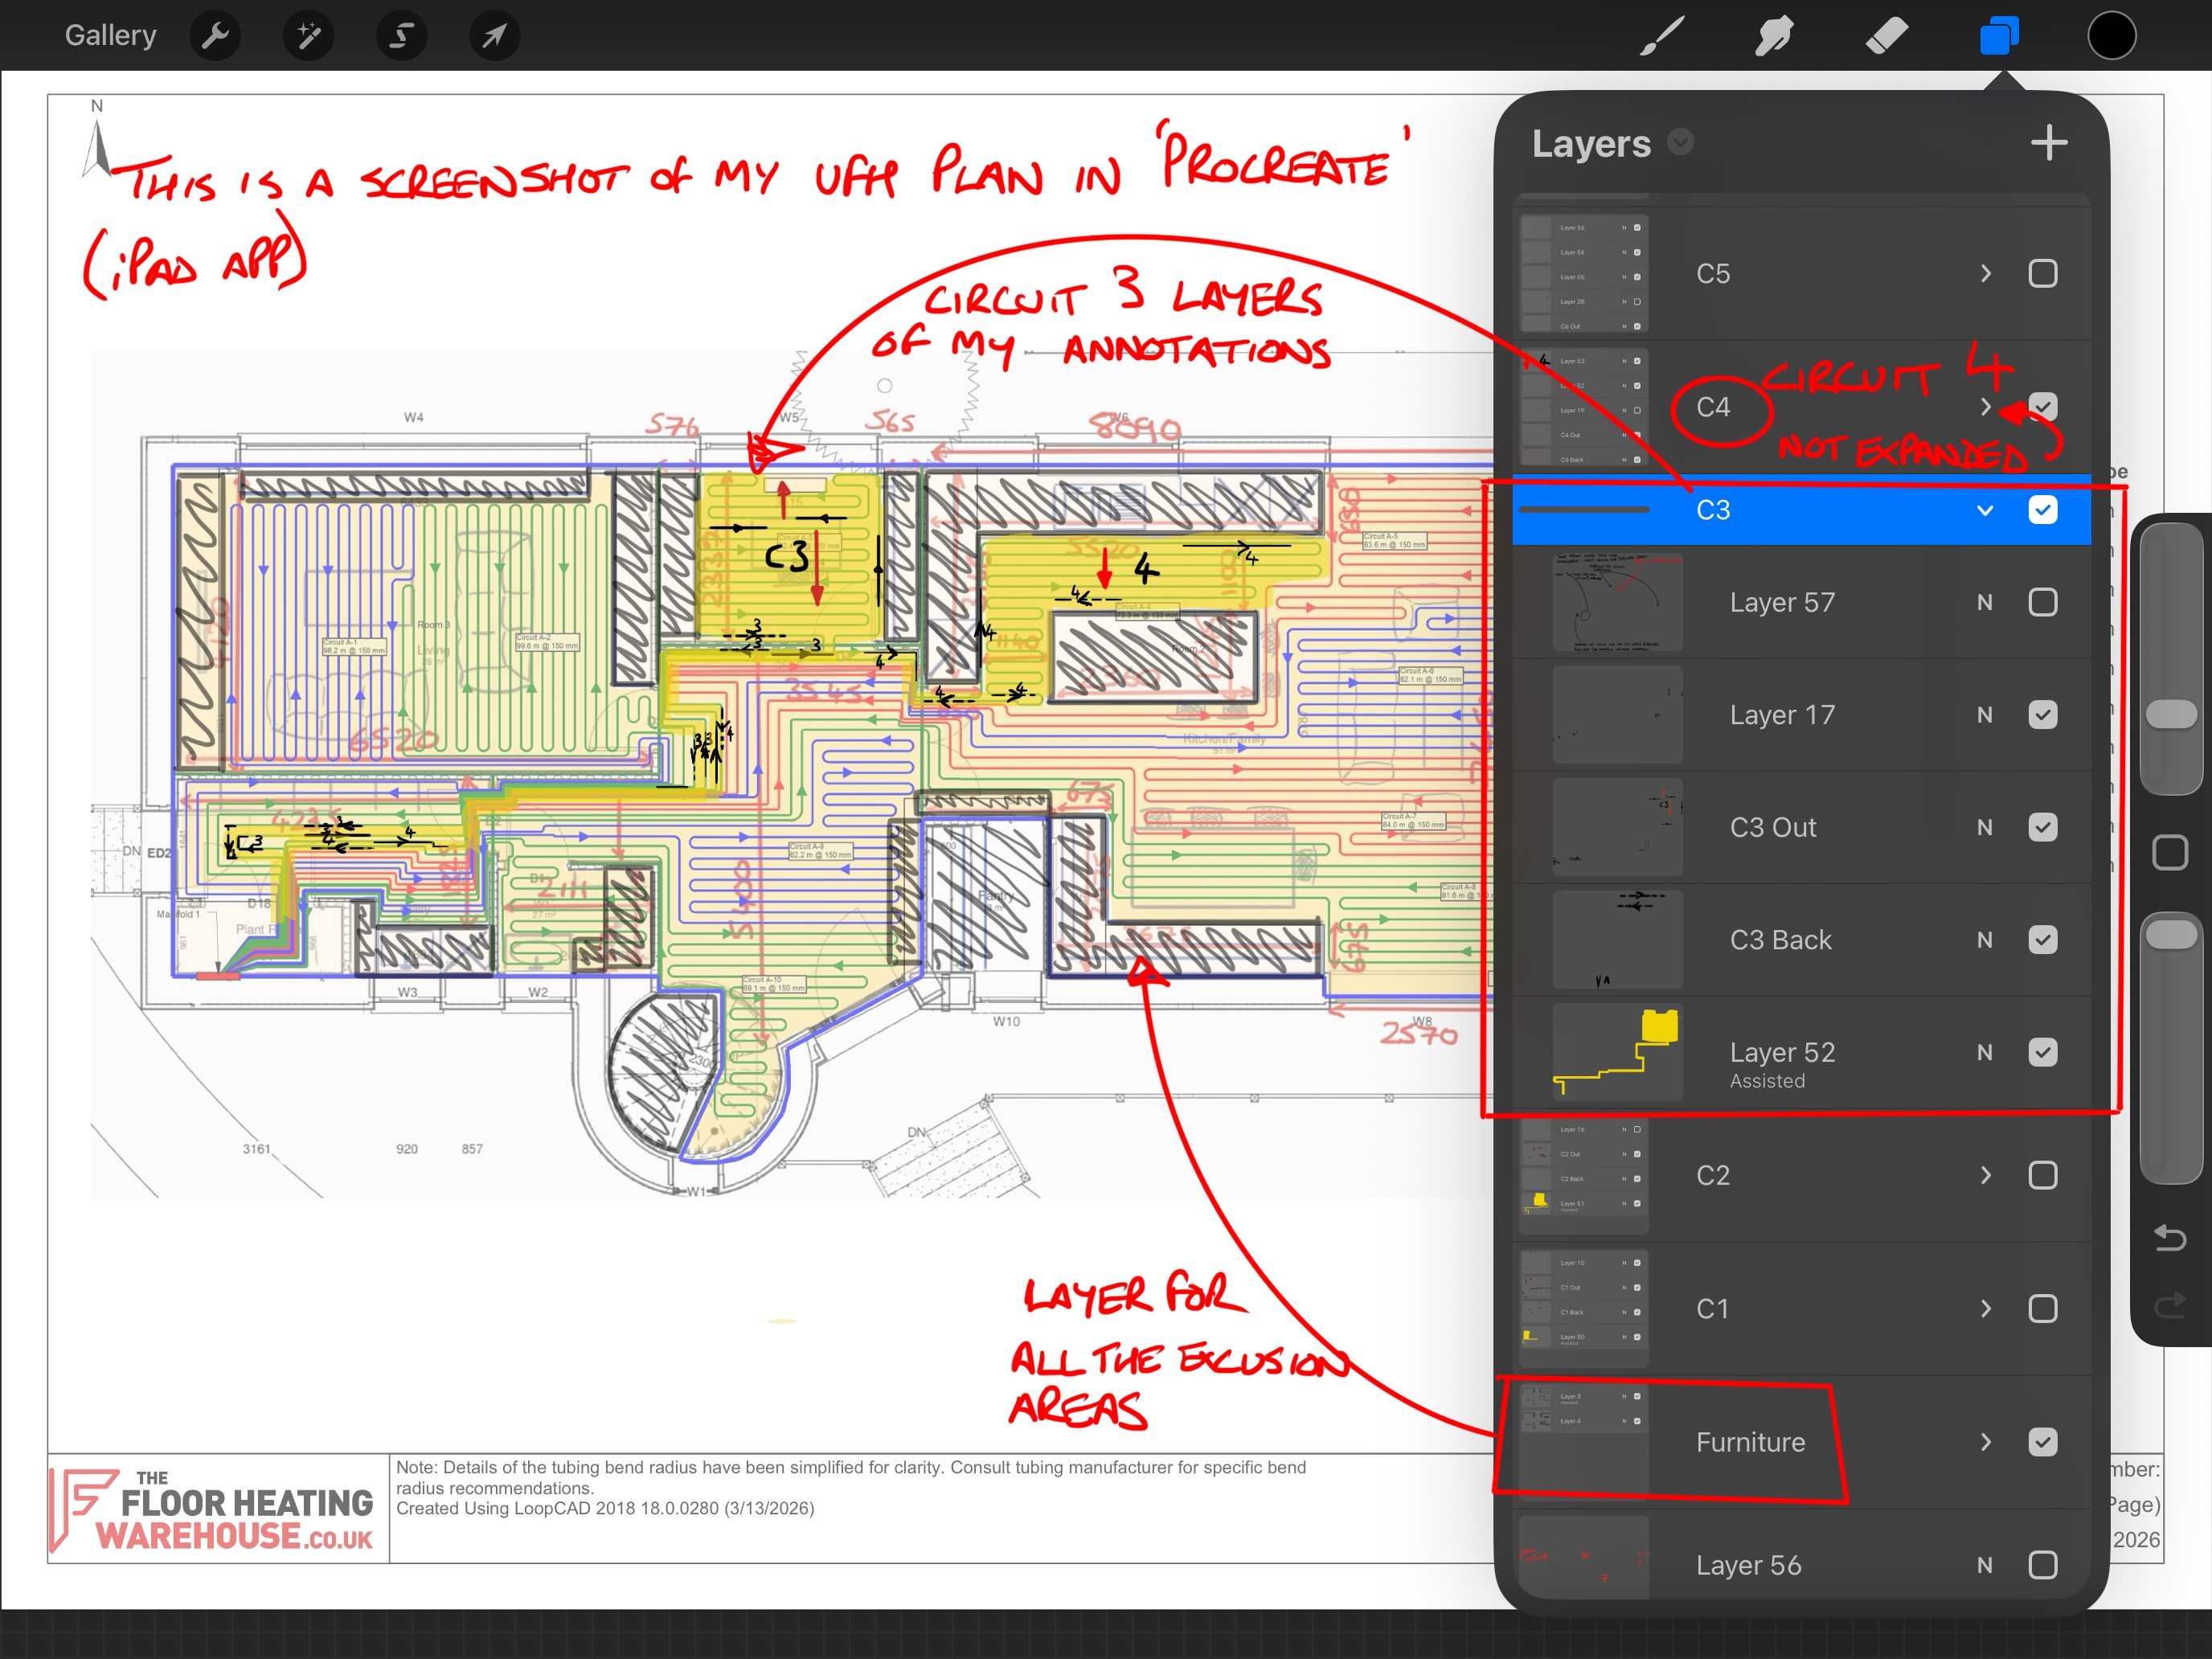Show Layer 57 visibility checkbox
The image size is (2212, 1659).
(2042, 602)
